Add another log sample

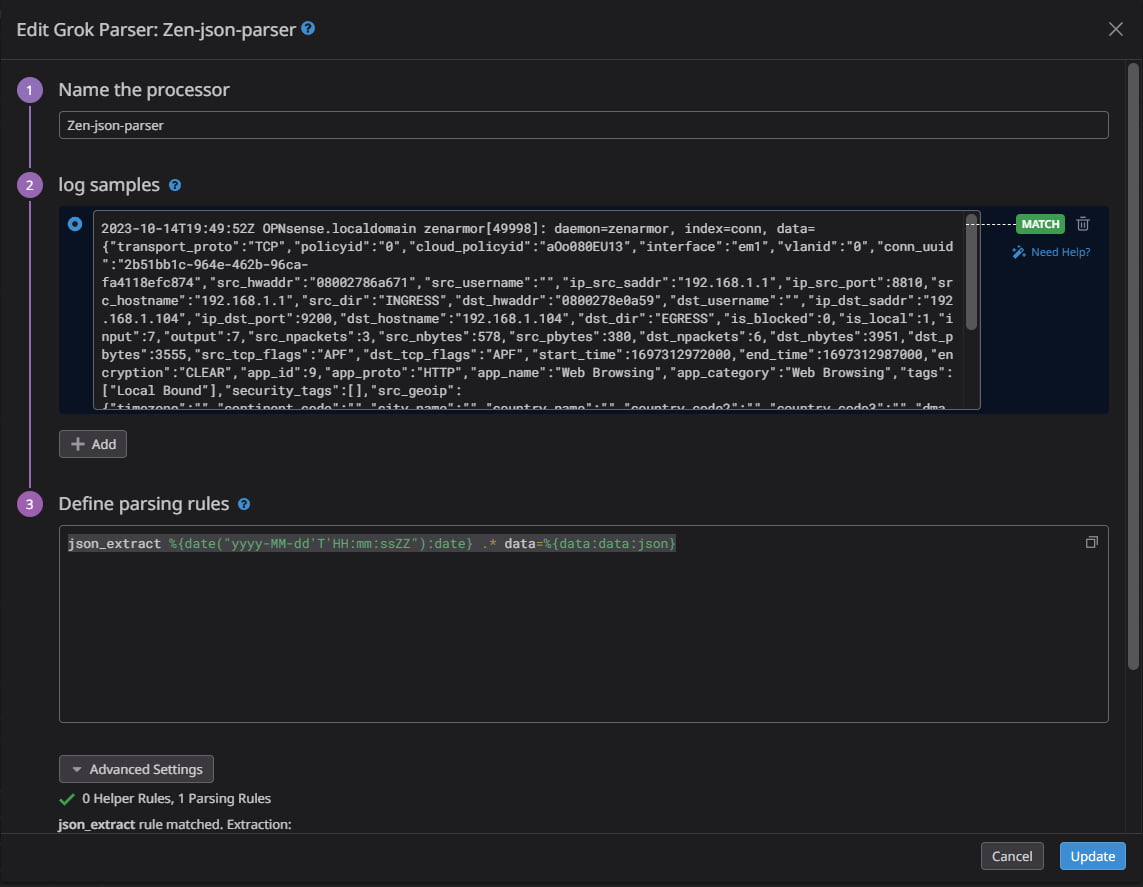tap(93, 444)
